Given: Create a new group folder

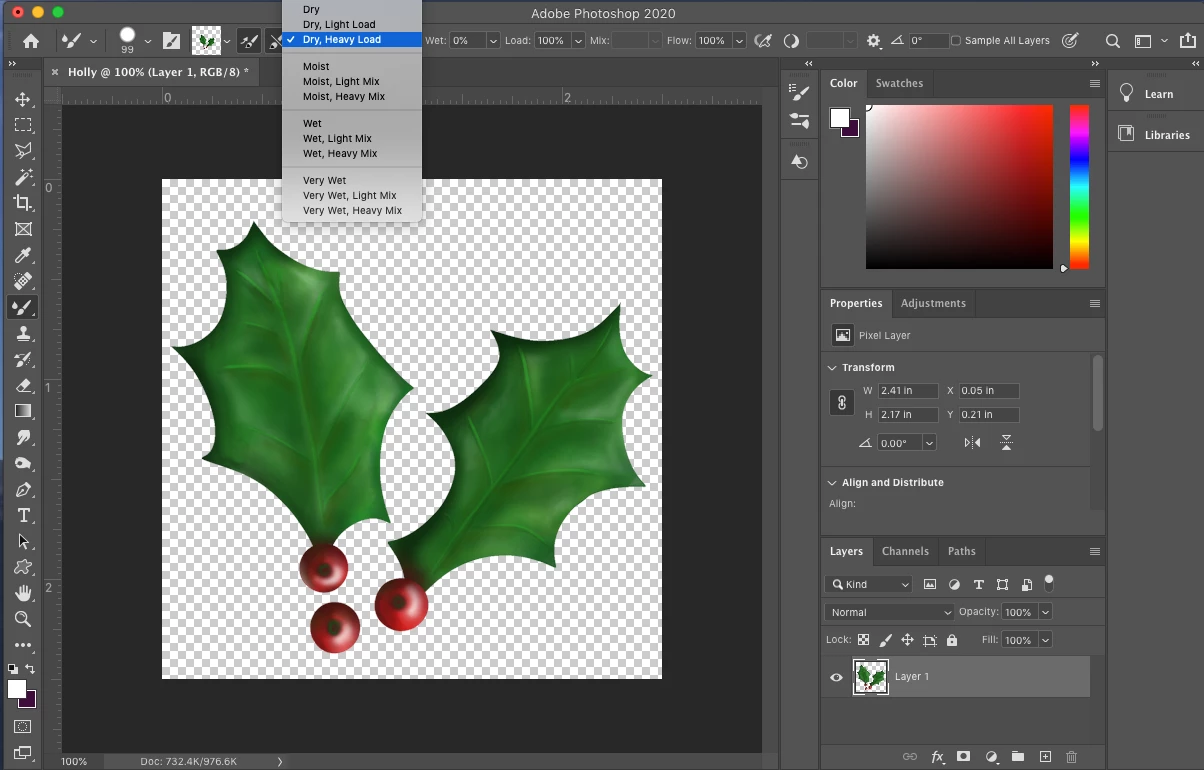Looking at the screenshot, I should point(1018,757).
